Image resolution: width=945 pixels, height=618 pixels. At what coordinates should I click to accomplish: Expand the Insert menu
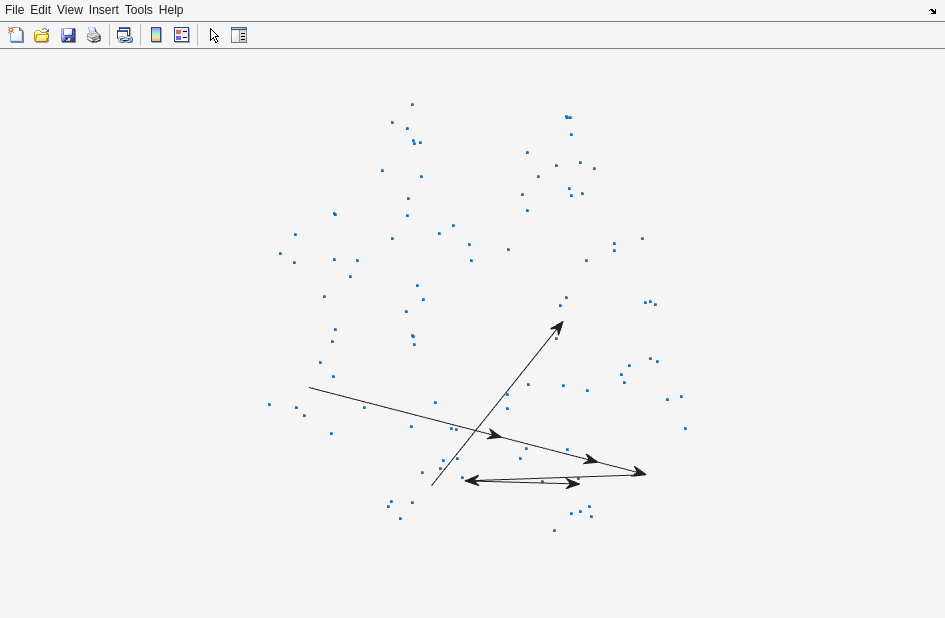103,10
